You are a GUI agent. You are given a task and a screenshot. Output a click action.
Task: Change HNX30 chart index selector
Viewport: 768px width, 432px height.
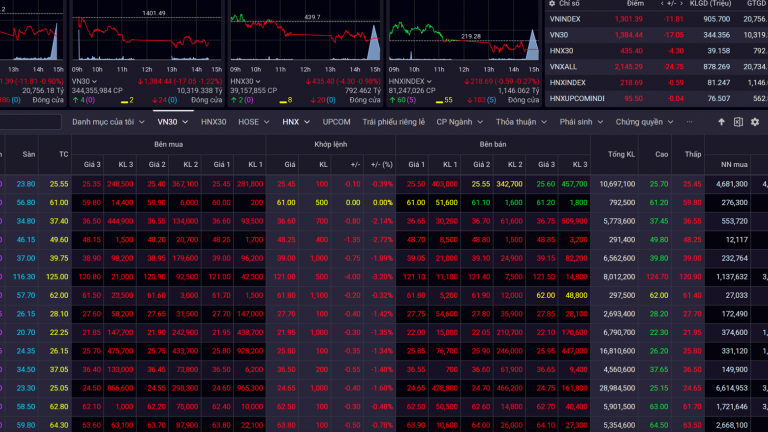click(x=245, y=81)
